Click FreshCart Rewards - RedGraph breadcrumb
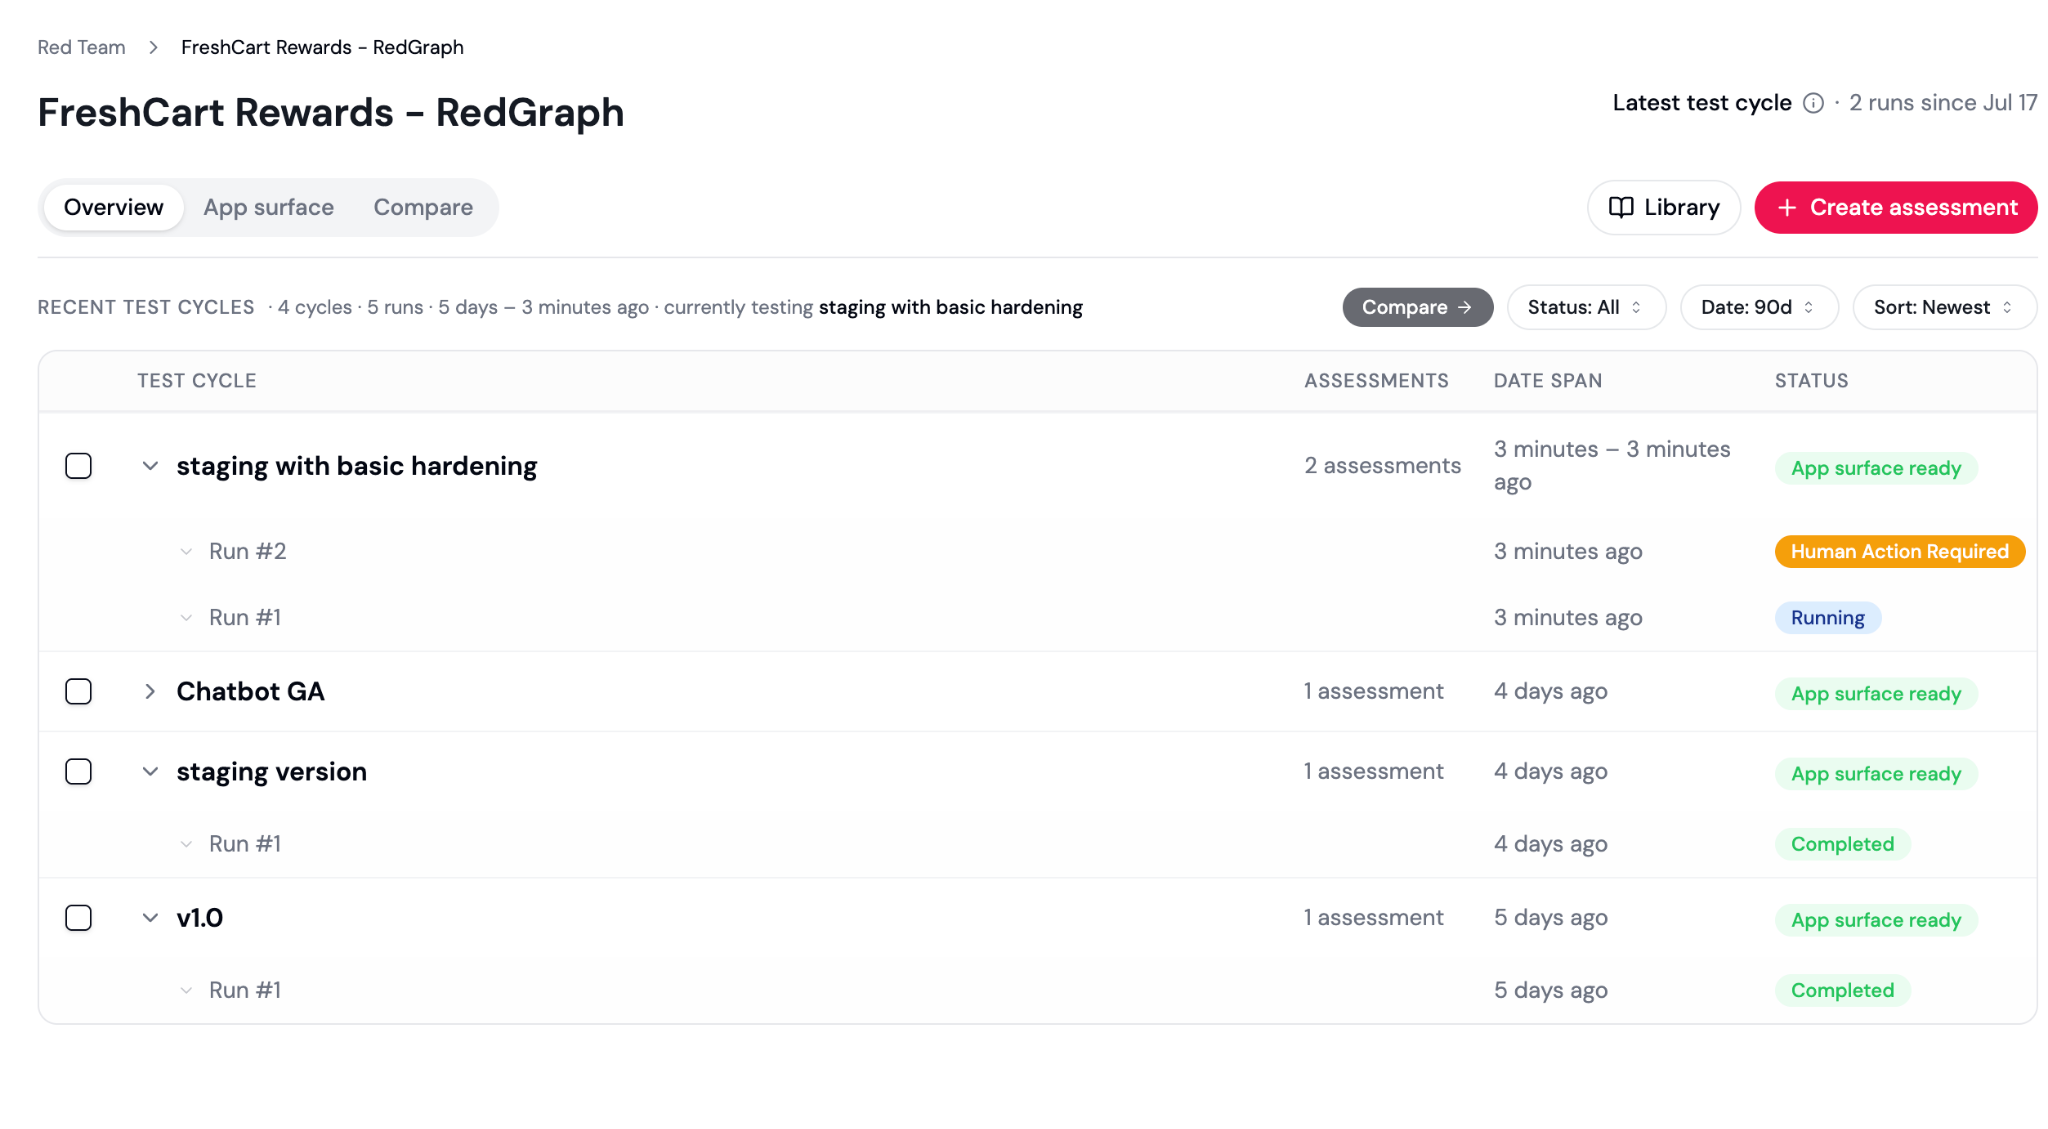Image resolution: width=2048 pixels, height=1129 pixels. click(322, 47)
